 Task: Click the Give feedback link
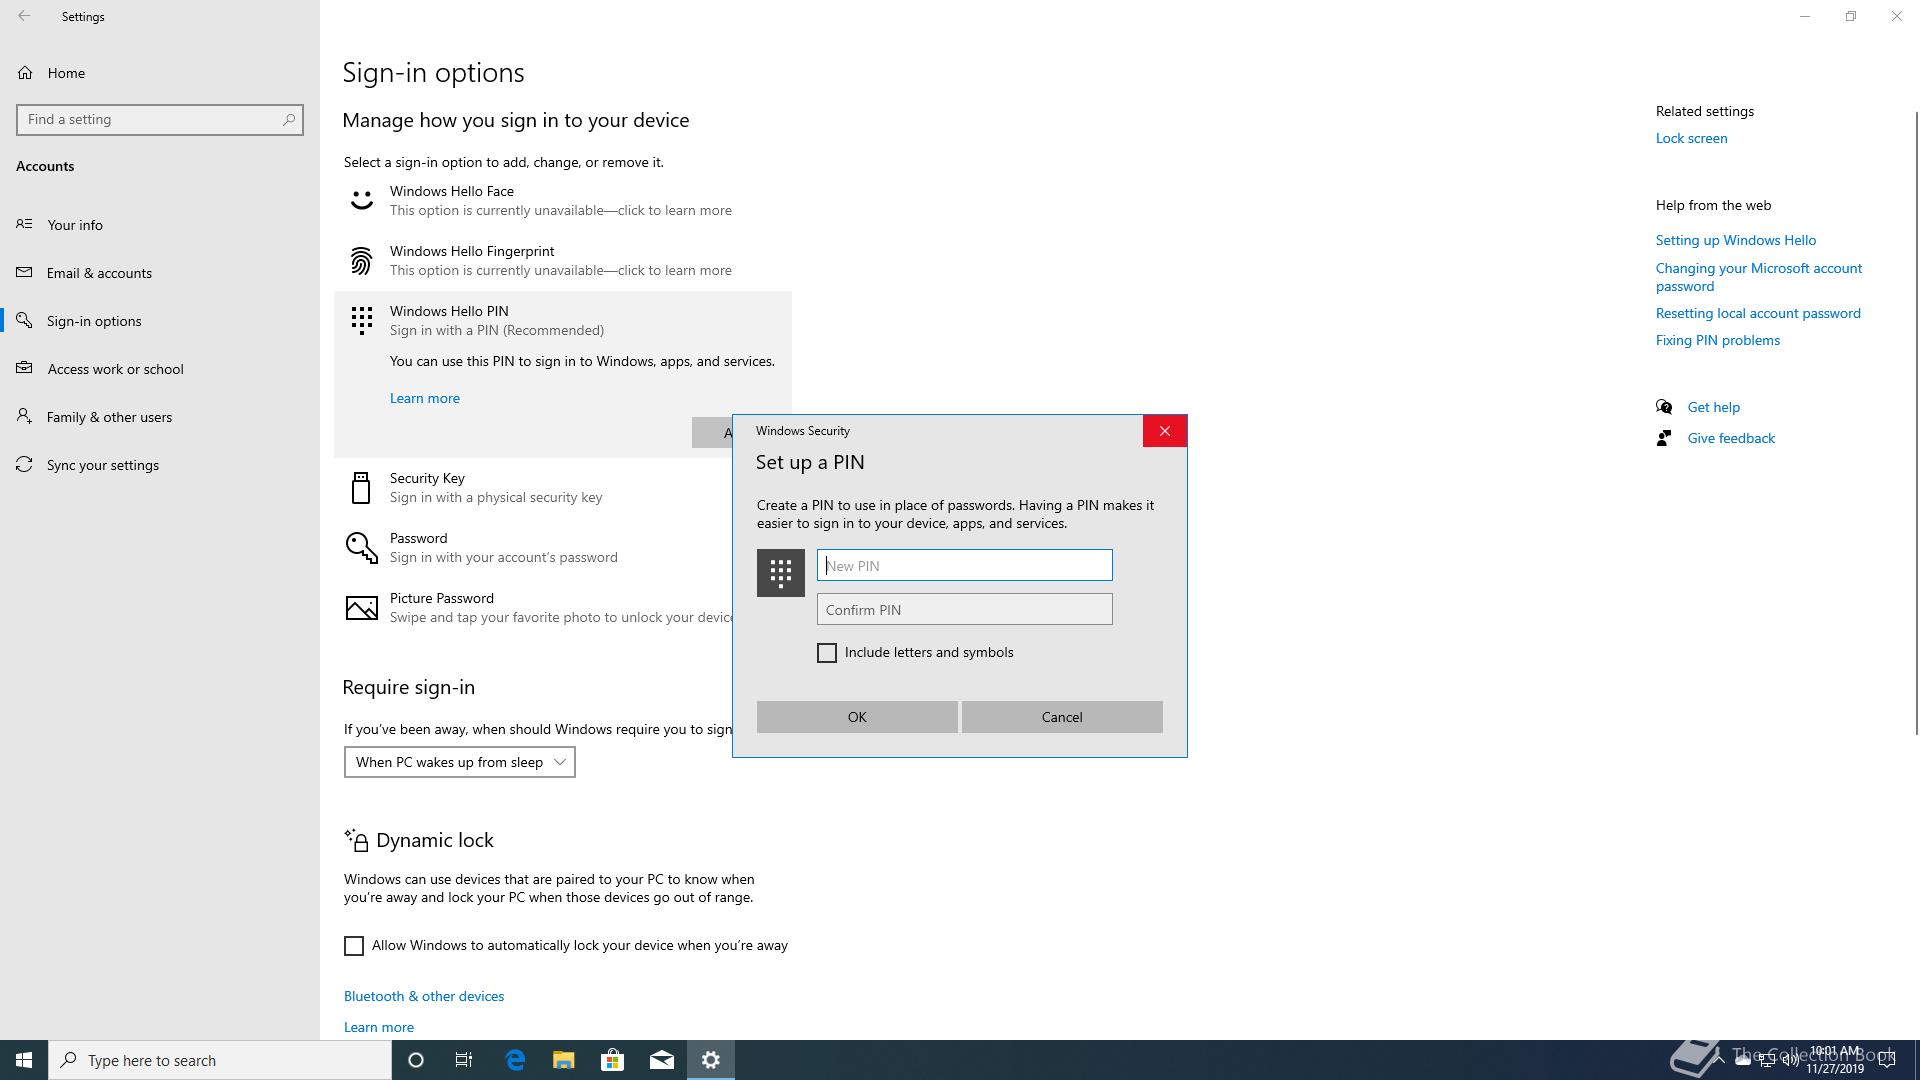click(x=1731, y=438)
